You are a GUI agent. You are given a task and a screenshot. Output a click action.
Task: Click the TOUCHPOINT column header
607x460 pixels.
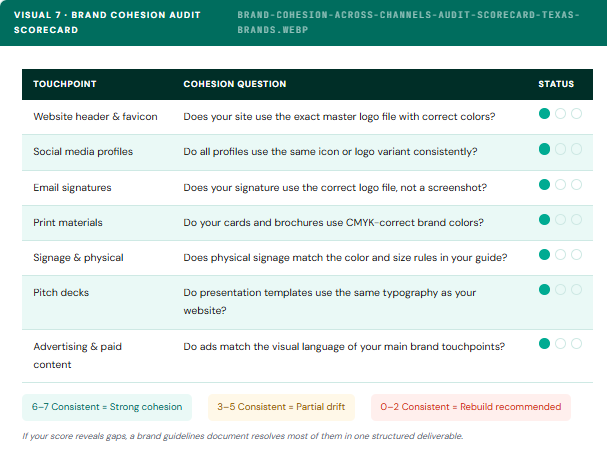click(65, 84)
